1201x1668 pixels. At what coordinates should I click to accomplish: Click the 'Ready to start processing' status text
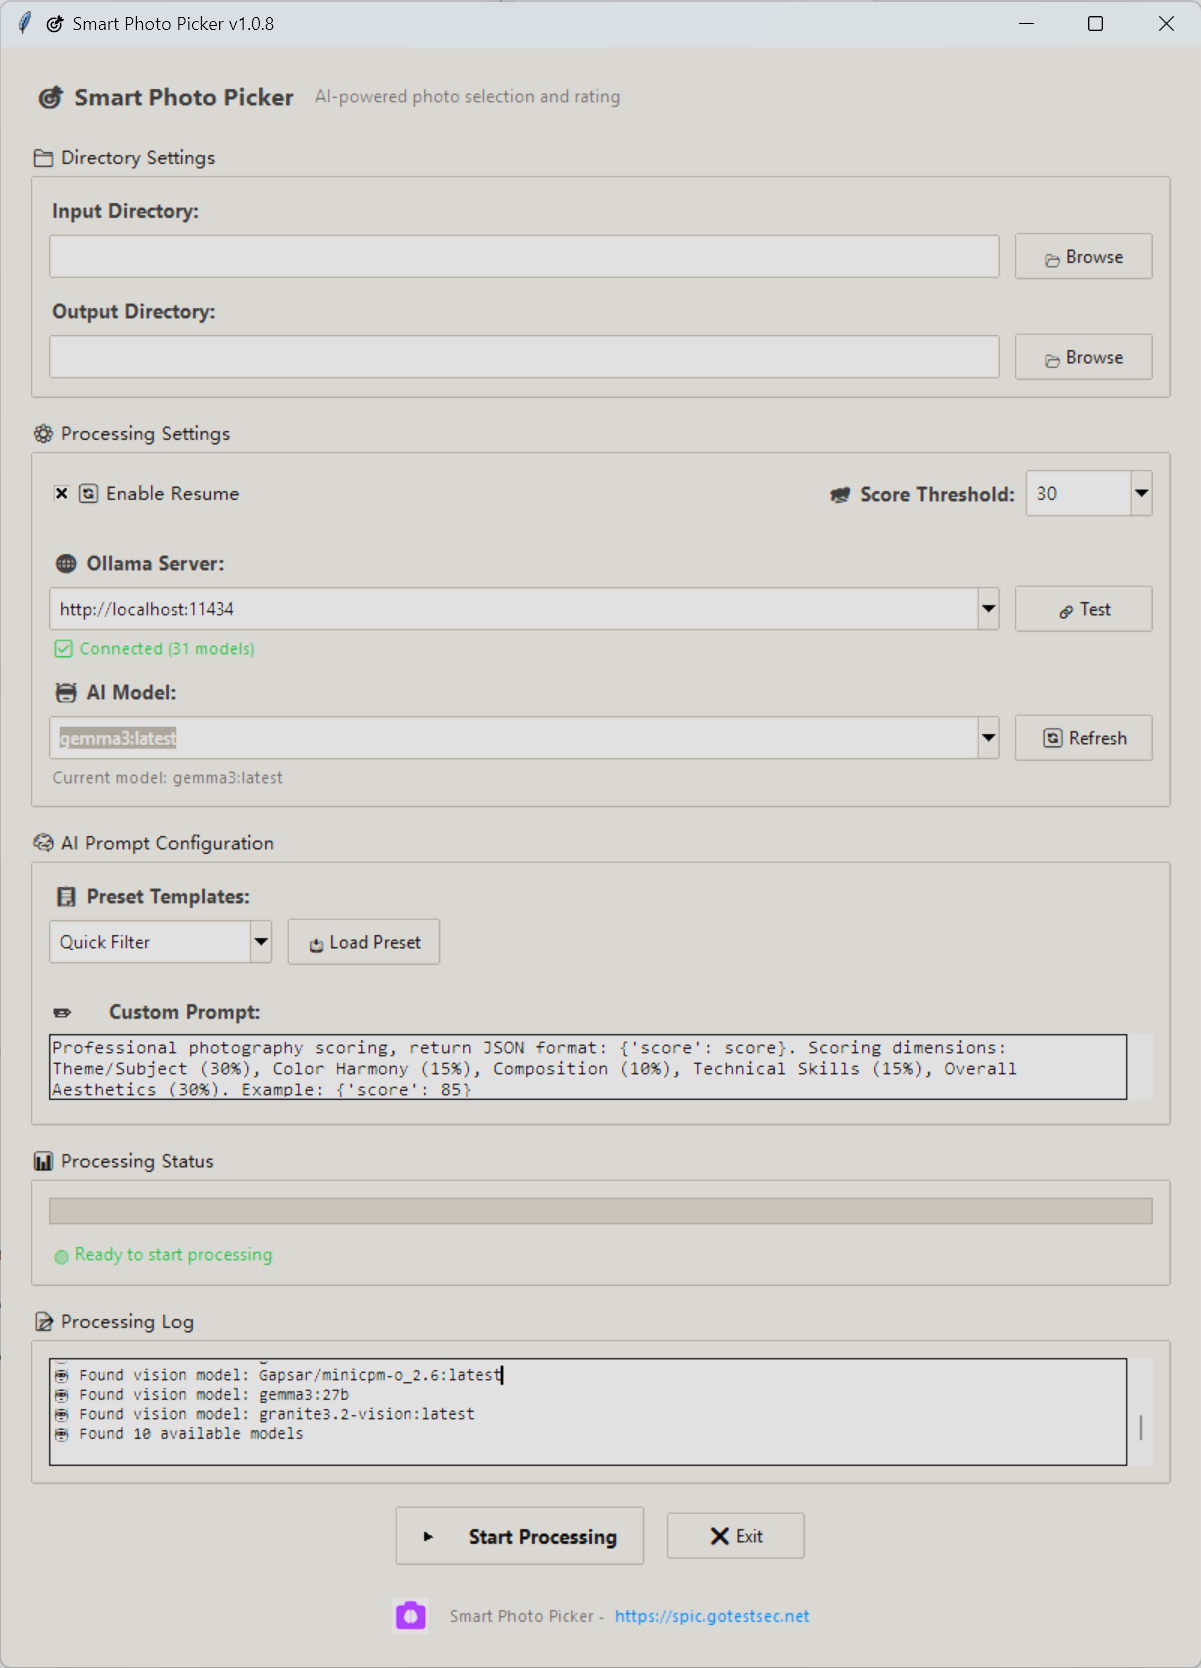click(x=173, y=1255)
